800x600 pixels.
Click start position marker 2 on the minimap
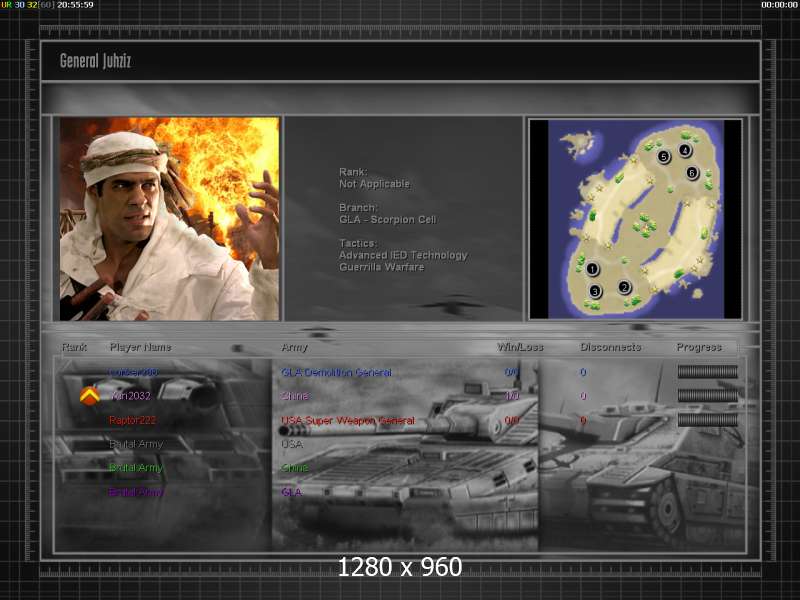(624, 287)
